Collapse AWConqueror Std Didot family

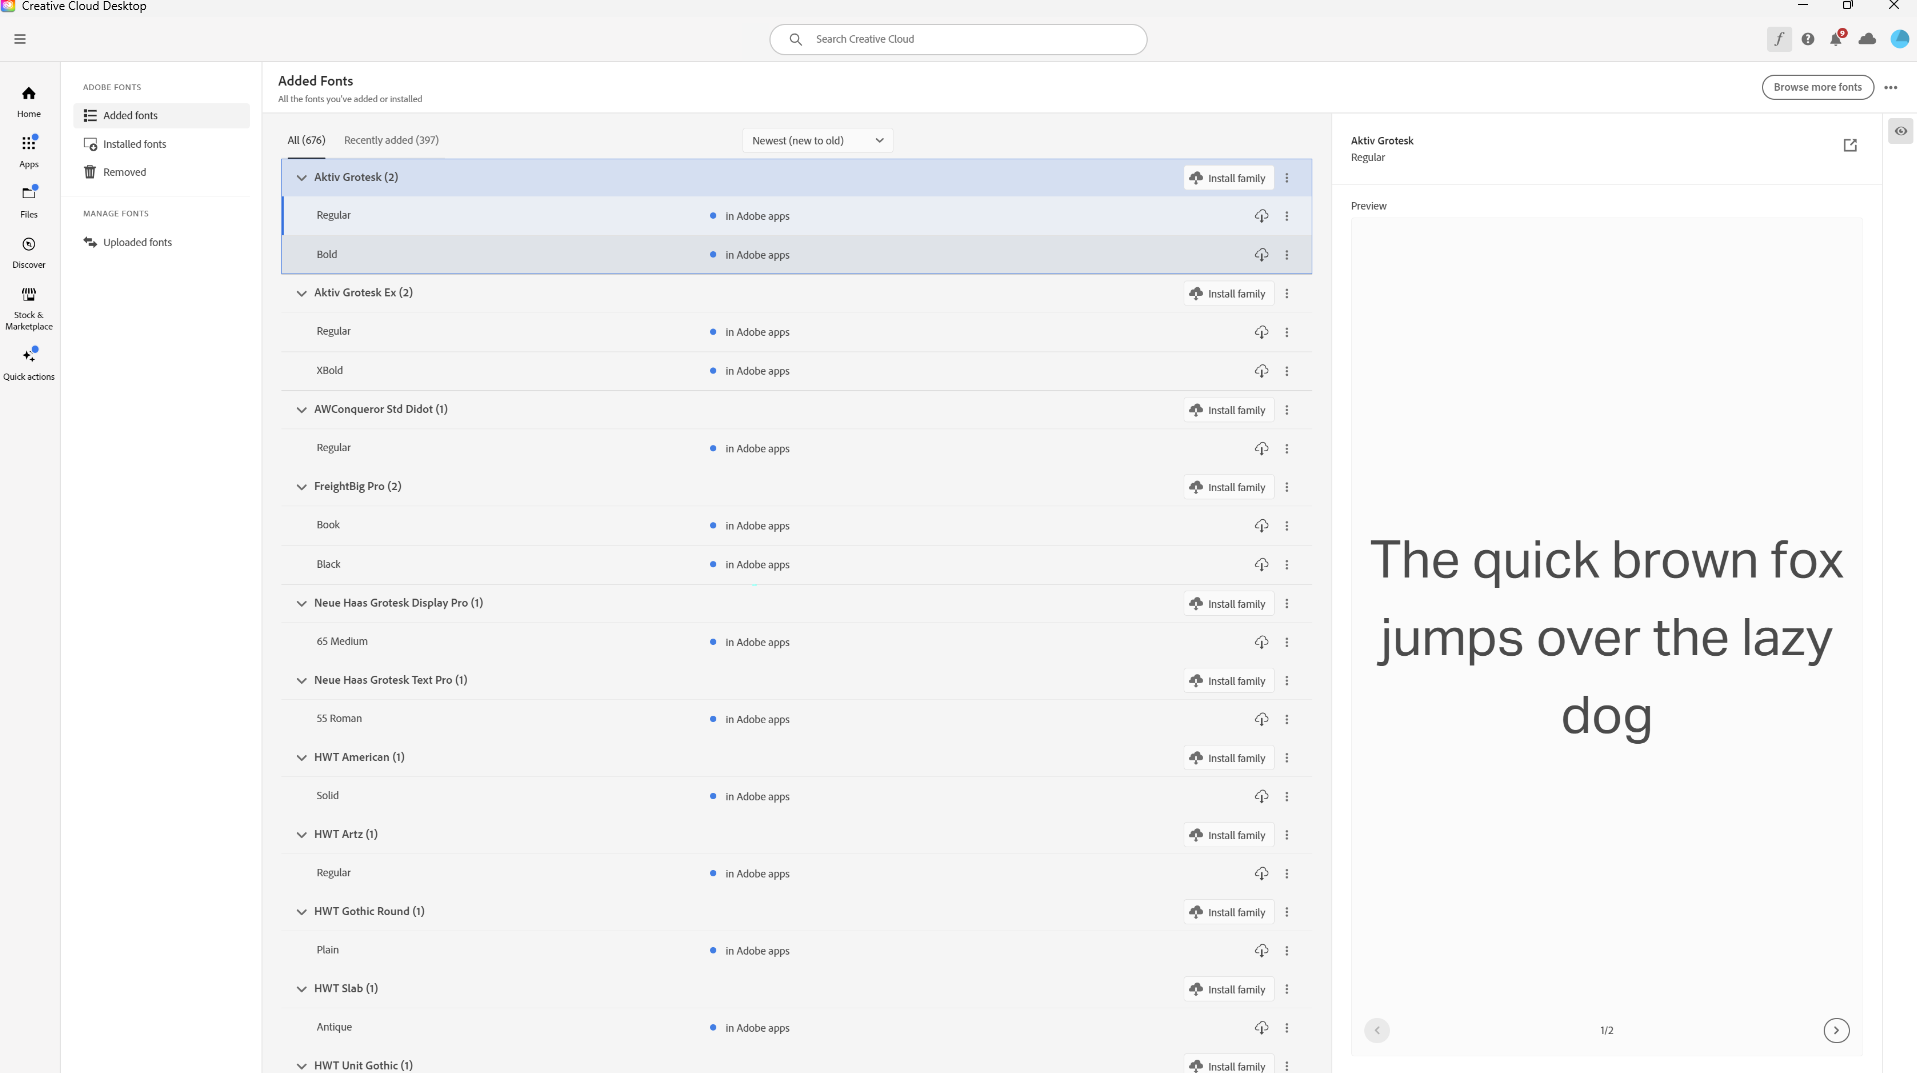coord(301,410)
